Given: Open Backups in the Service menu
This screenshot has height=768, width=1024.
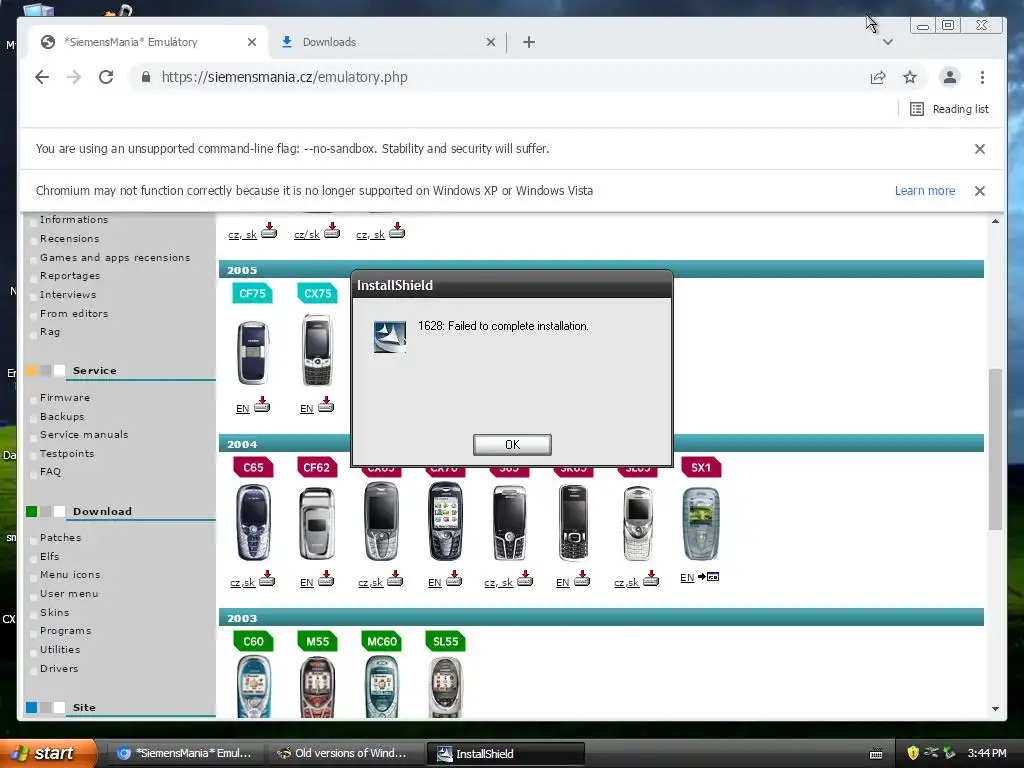Looking at the screenshot, I should [x=62, y=417].
